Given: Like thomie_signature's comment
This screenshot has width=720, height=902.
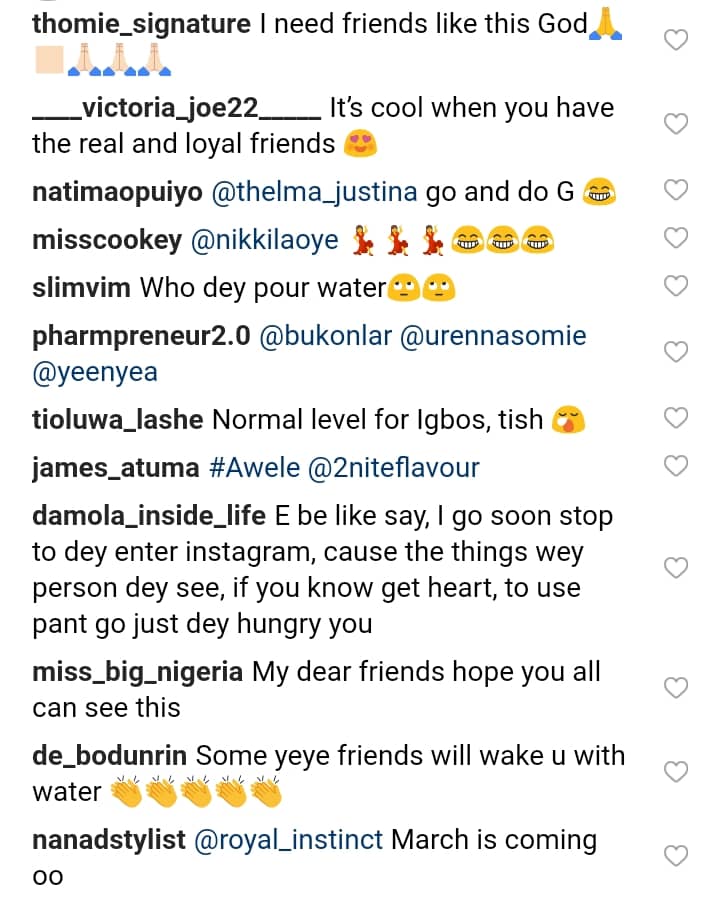Looking at the screenshot, I should click(677, 40).
